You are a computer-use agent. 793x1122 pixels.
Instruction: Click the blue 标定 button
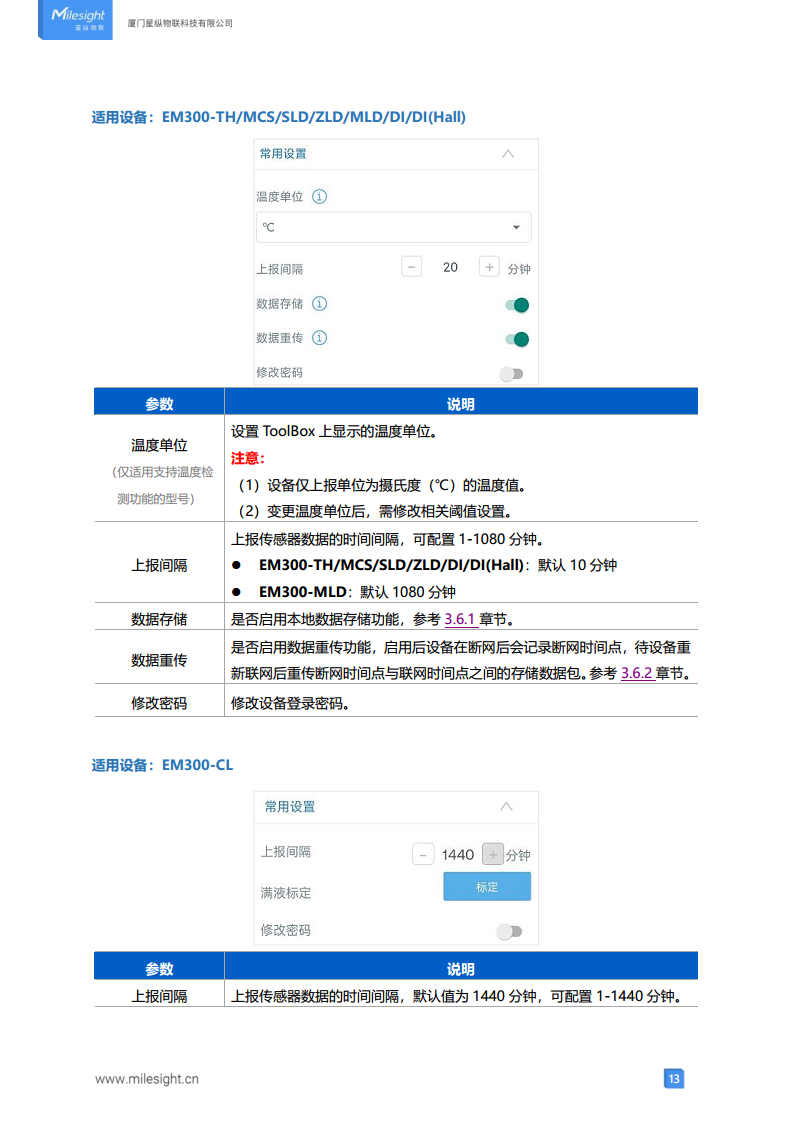coord(487,887)
